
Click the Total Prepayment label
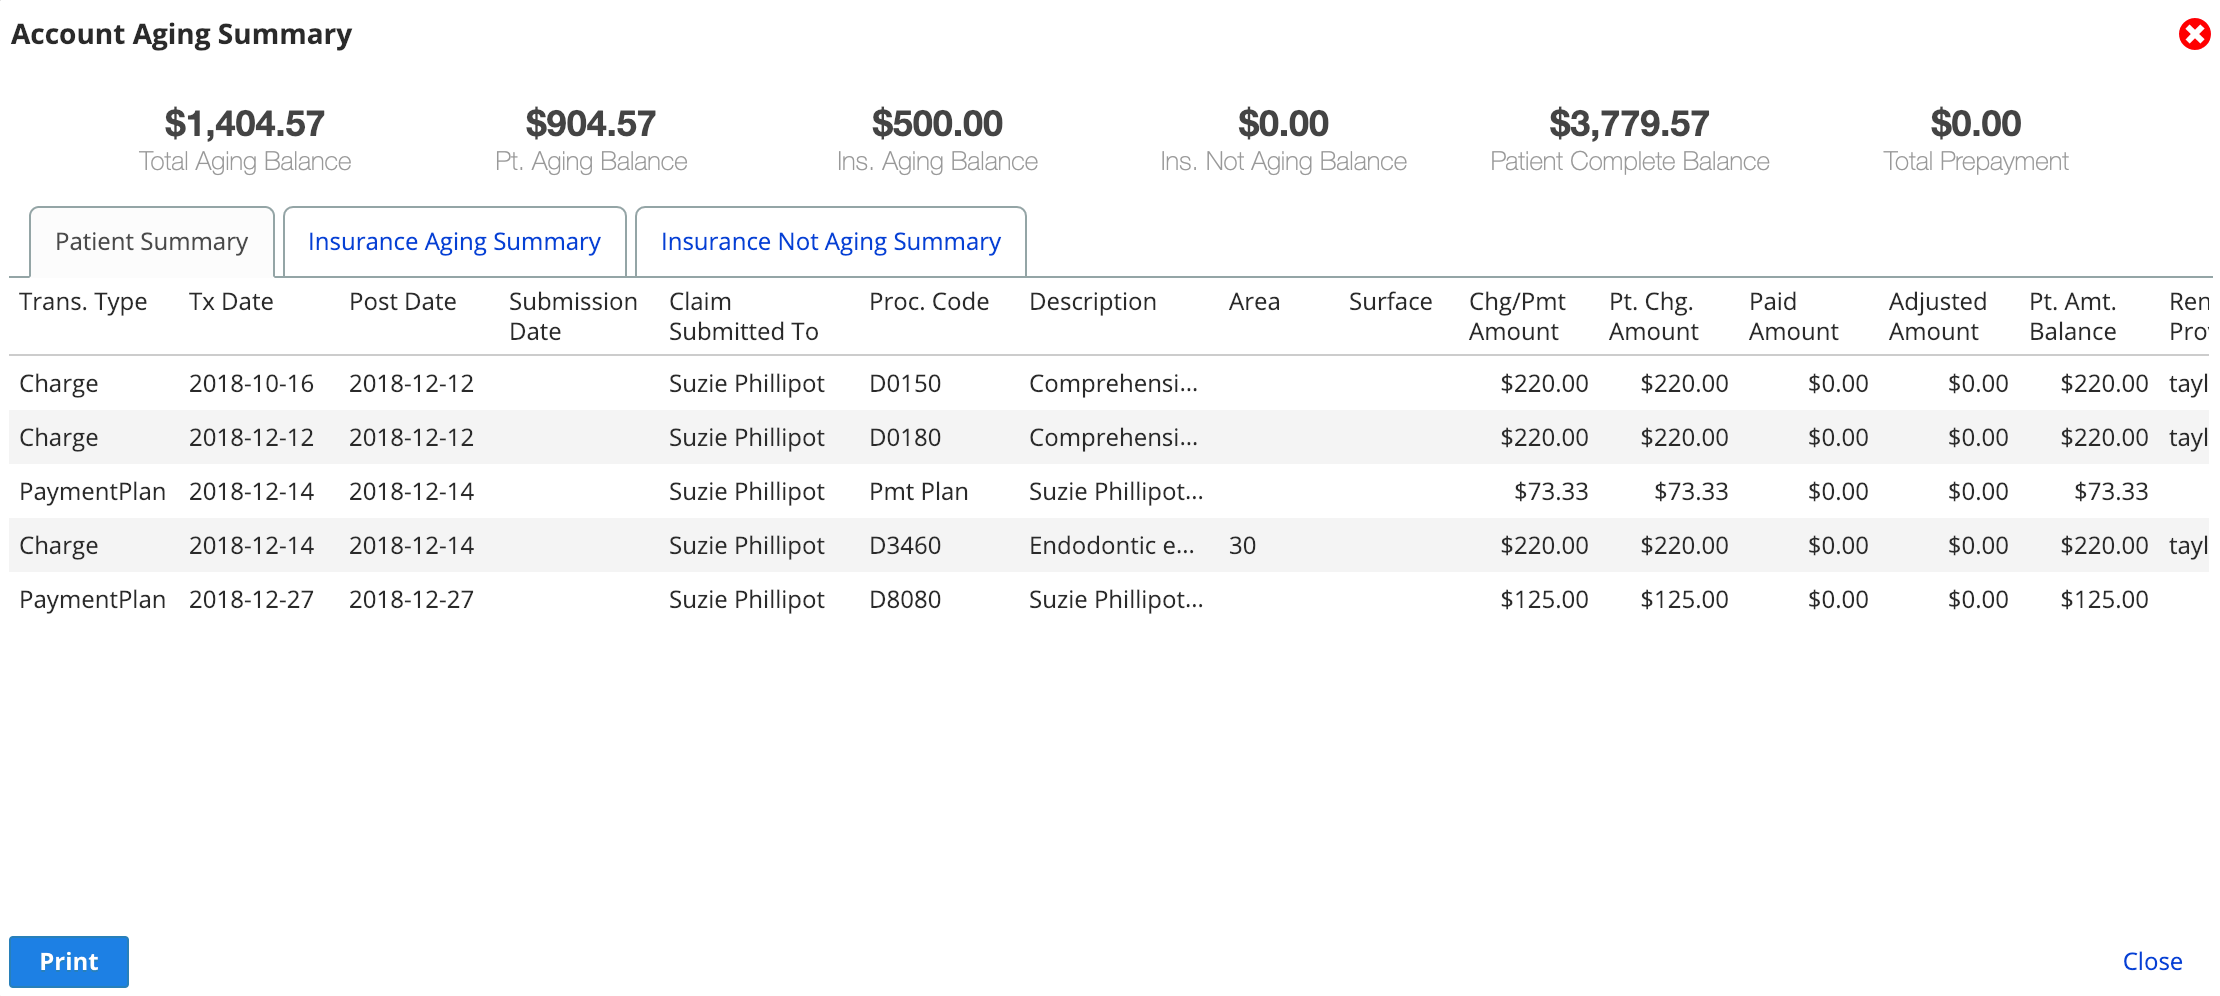pos(1976,162)
